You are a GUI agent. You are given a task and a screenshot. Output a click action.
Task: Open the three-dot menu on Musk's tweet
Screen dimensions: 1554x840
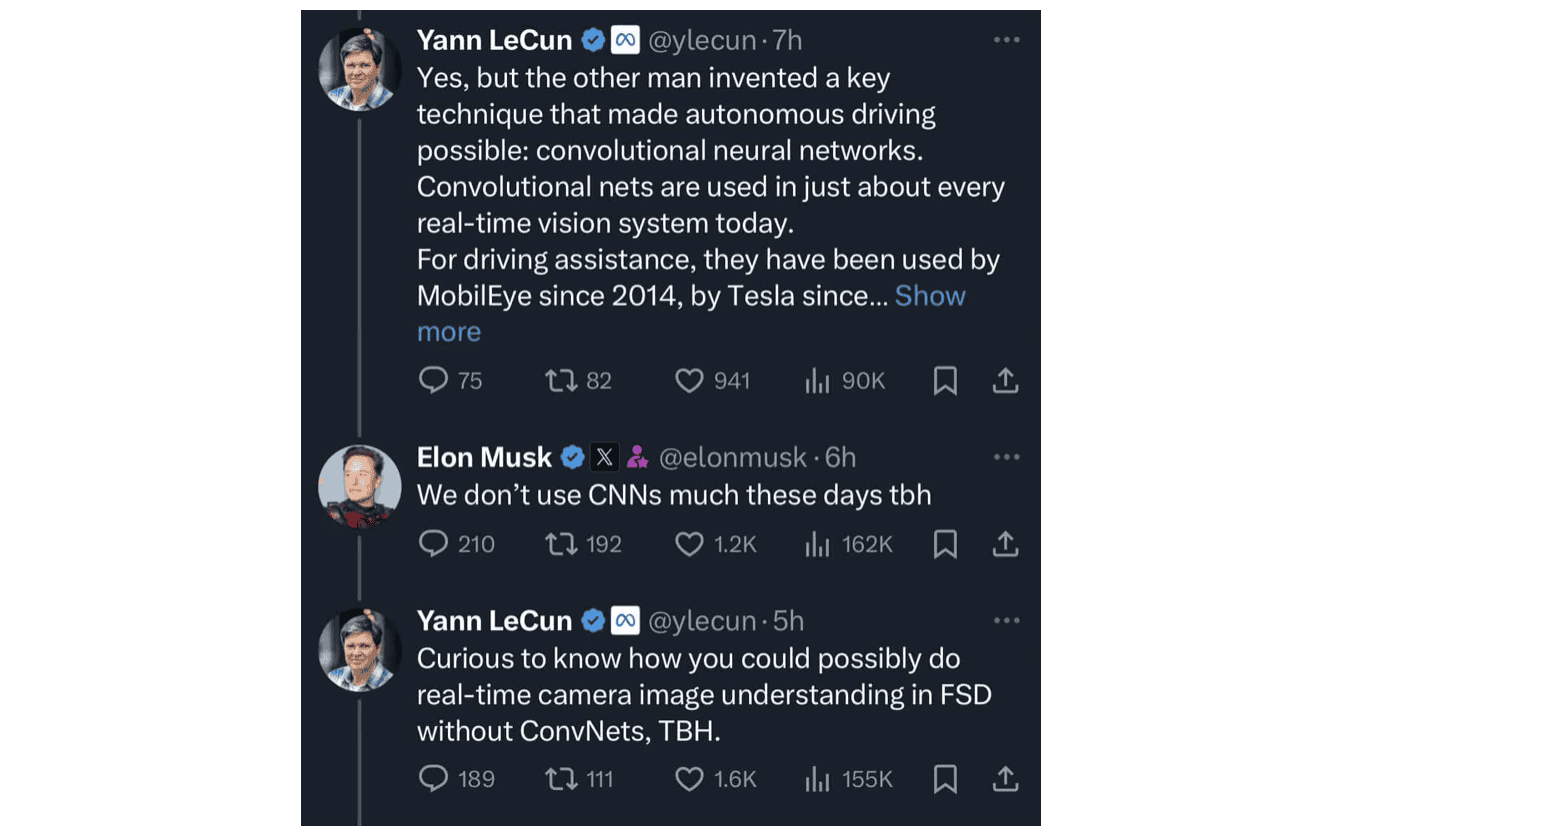point(1006,457)
